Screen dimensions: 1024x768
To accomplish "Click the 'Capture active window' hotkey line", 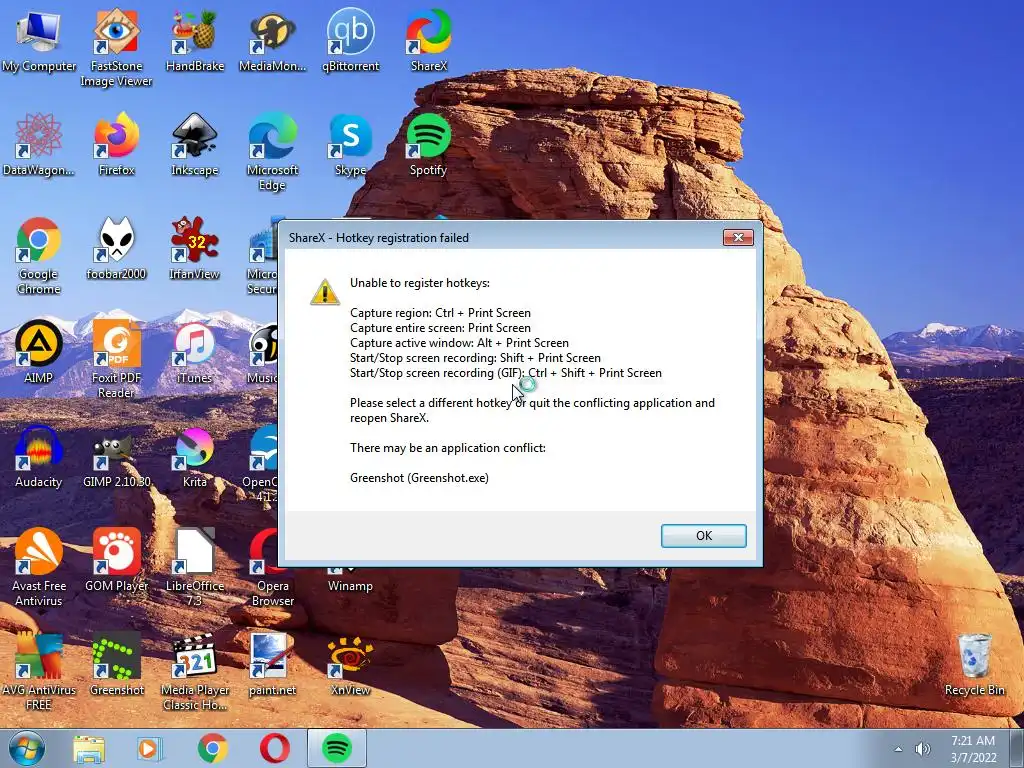I will click(x=459, y=343).
